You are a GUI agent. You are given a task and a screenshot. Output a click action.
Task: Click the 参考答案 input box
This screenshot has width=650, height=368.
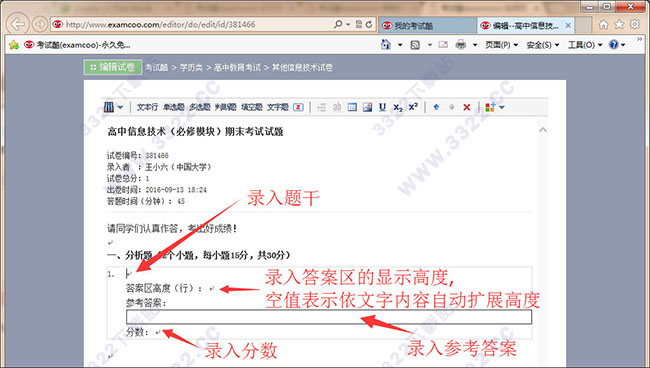(329, 317)
